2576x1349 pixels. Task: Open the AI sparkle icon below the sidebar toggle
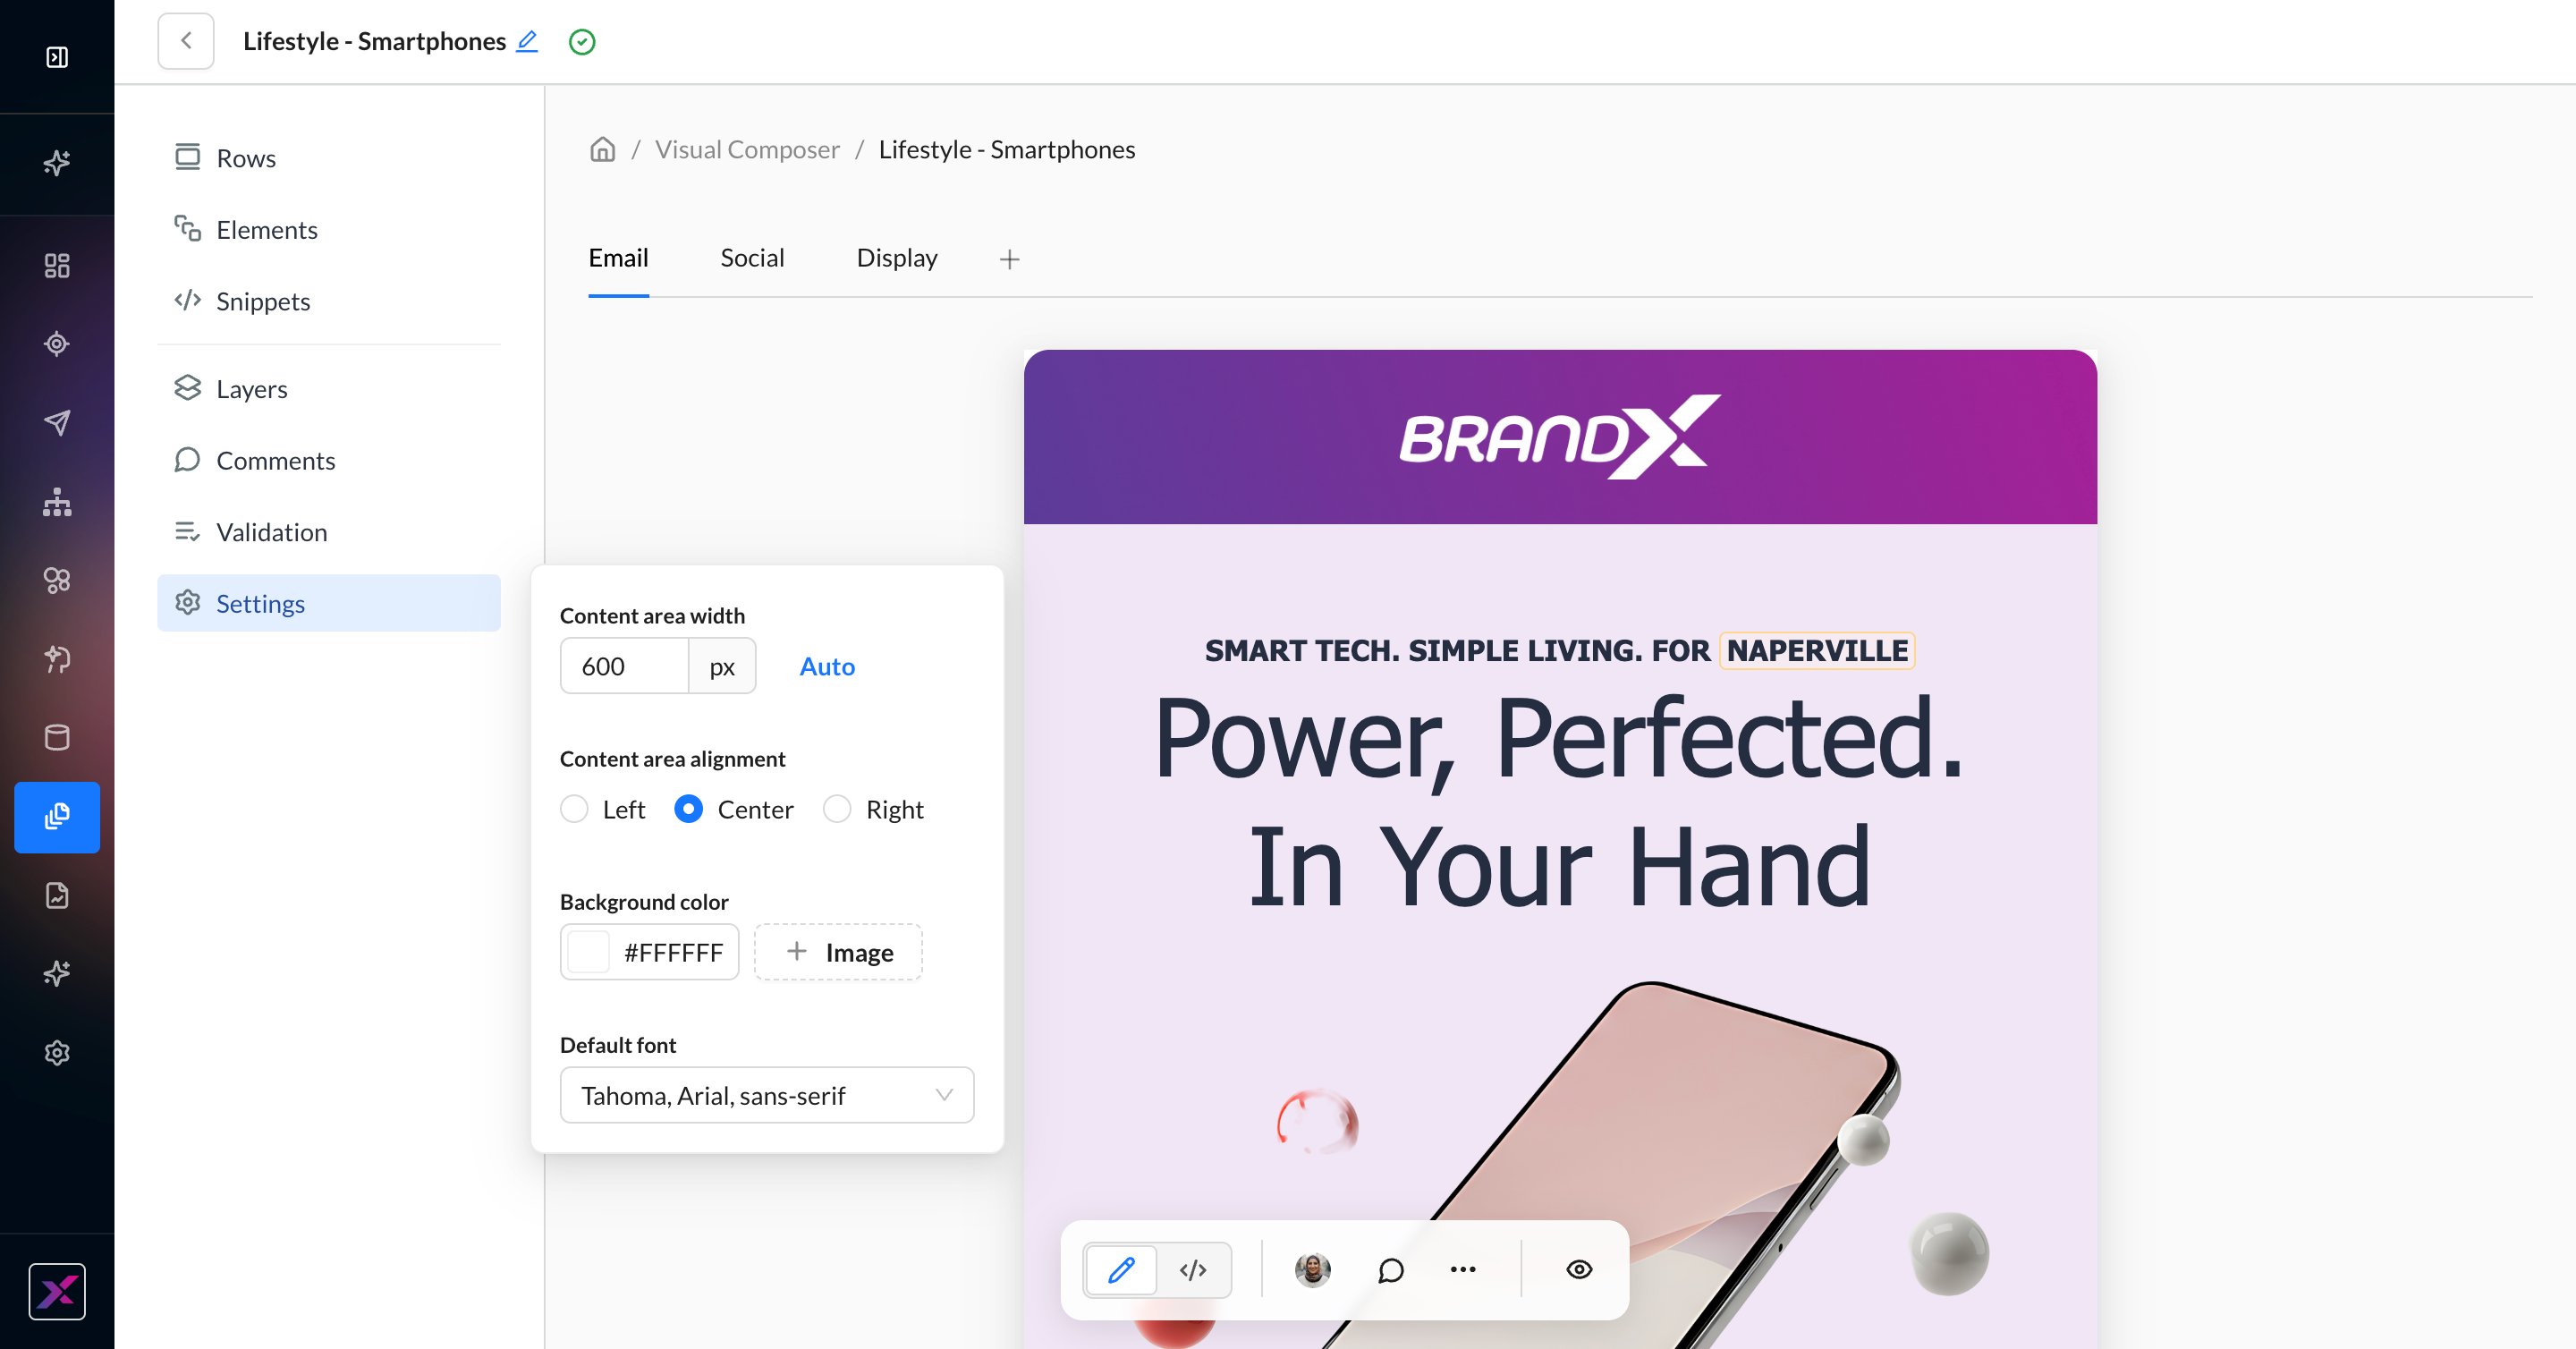pos(57,162)
